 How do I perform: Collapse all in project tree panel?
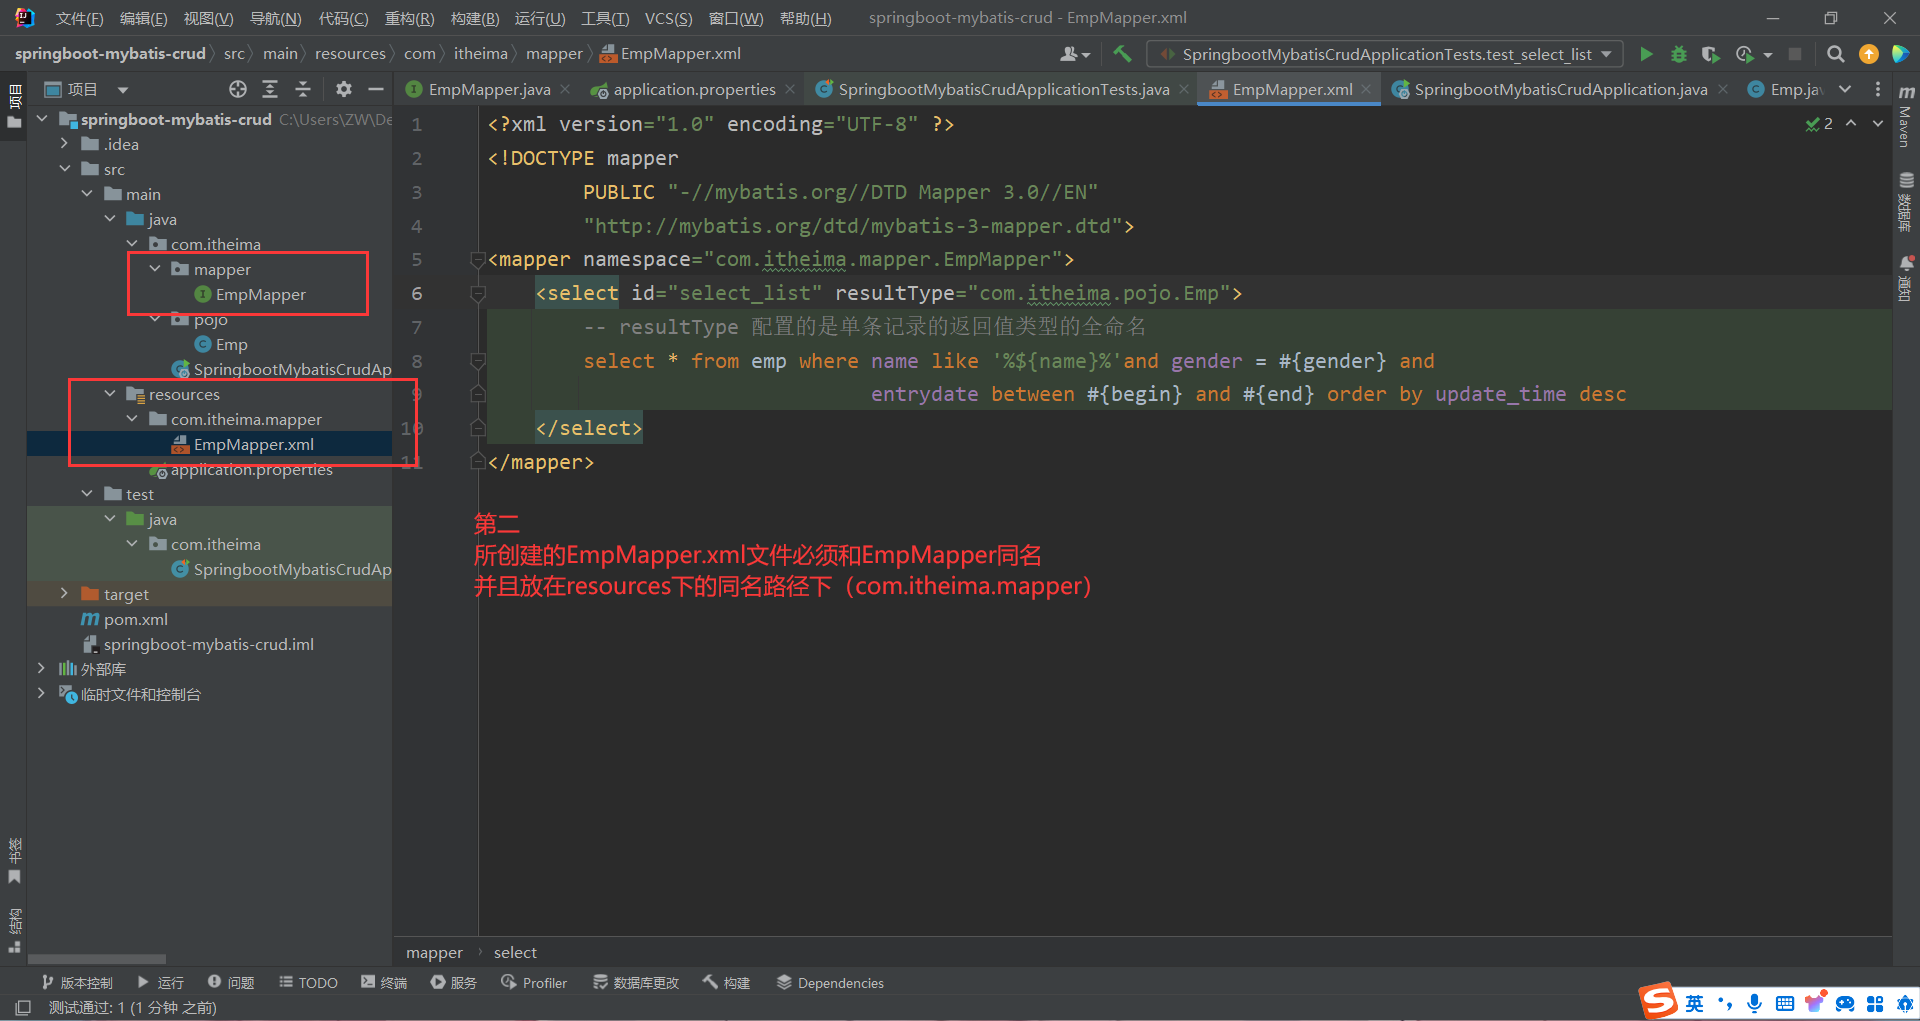tap(303, 89)
